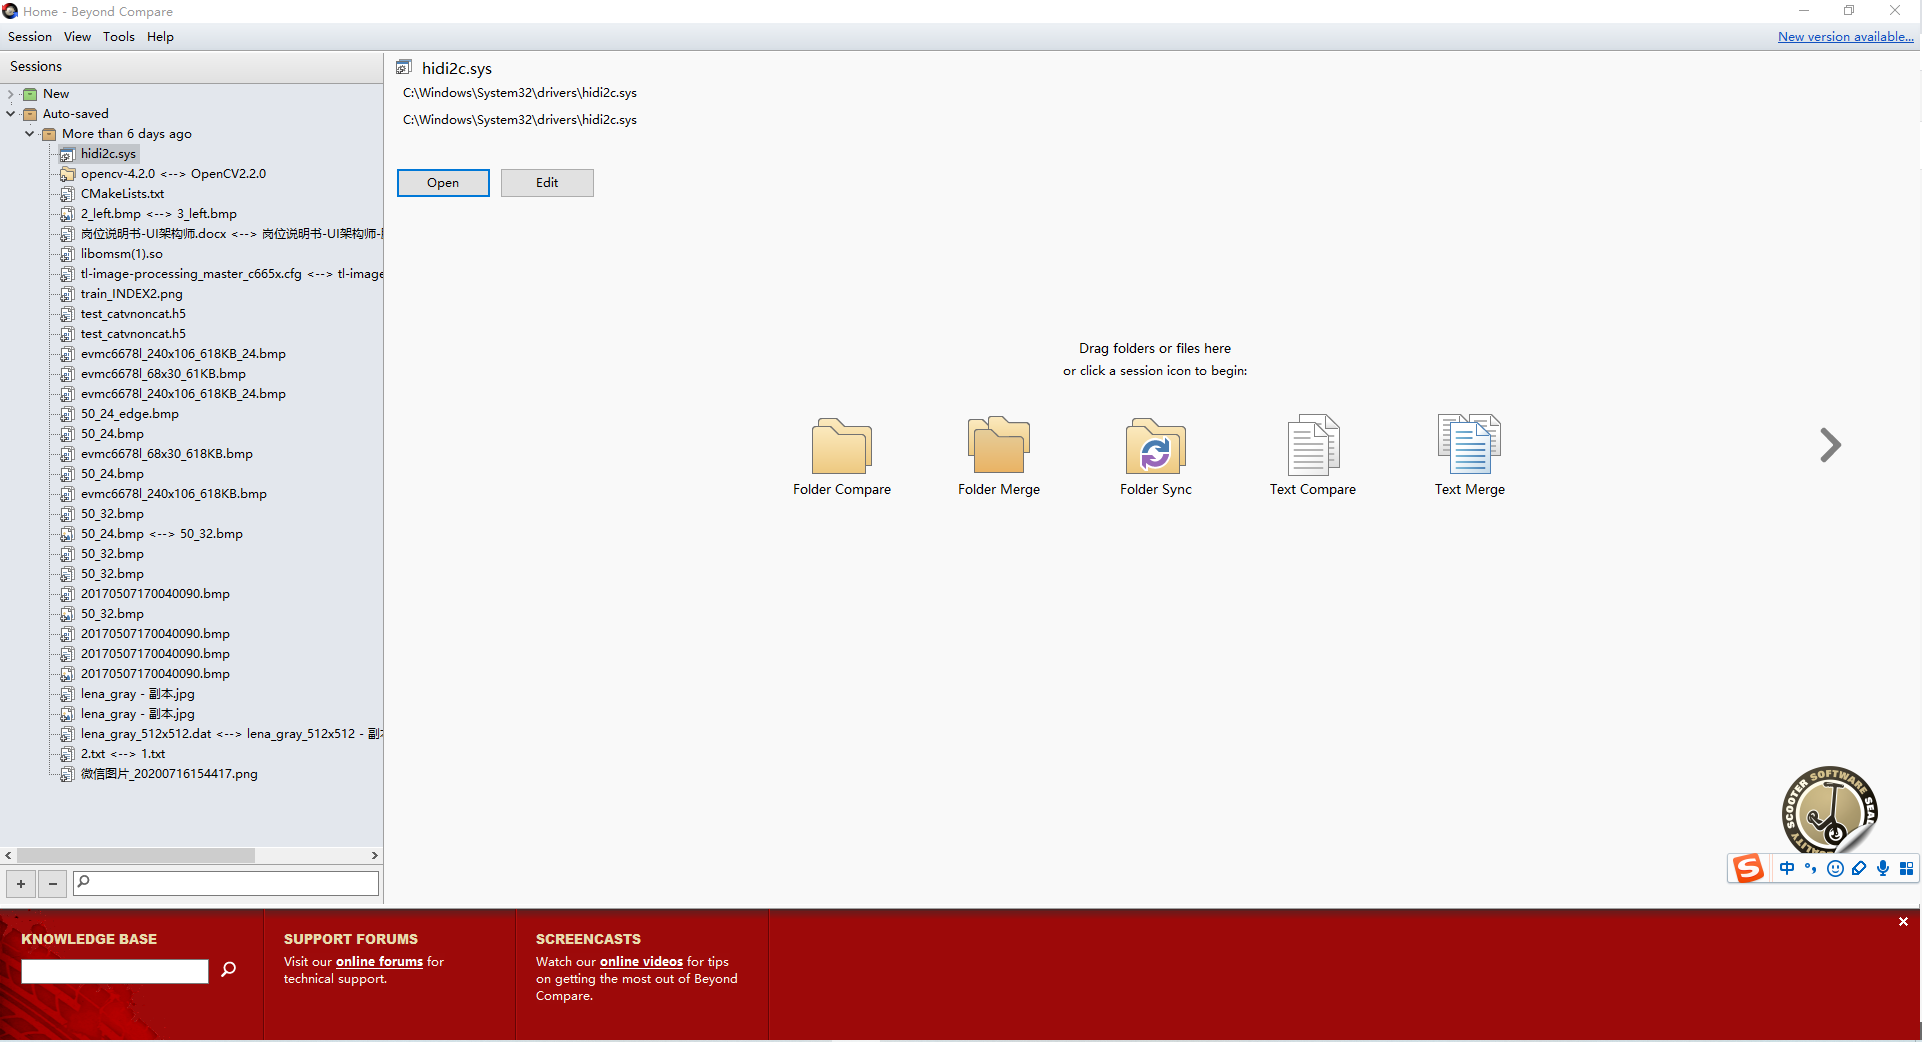Open the IME toolbox grid icon
Screen dimensions: 1922x1042
coord(1907,868)
